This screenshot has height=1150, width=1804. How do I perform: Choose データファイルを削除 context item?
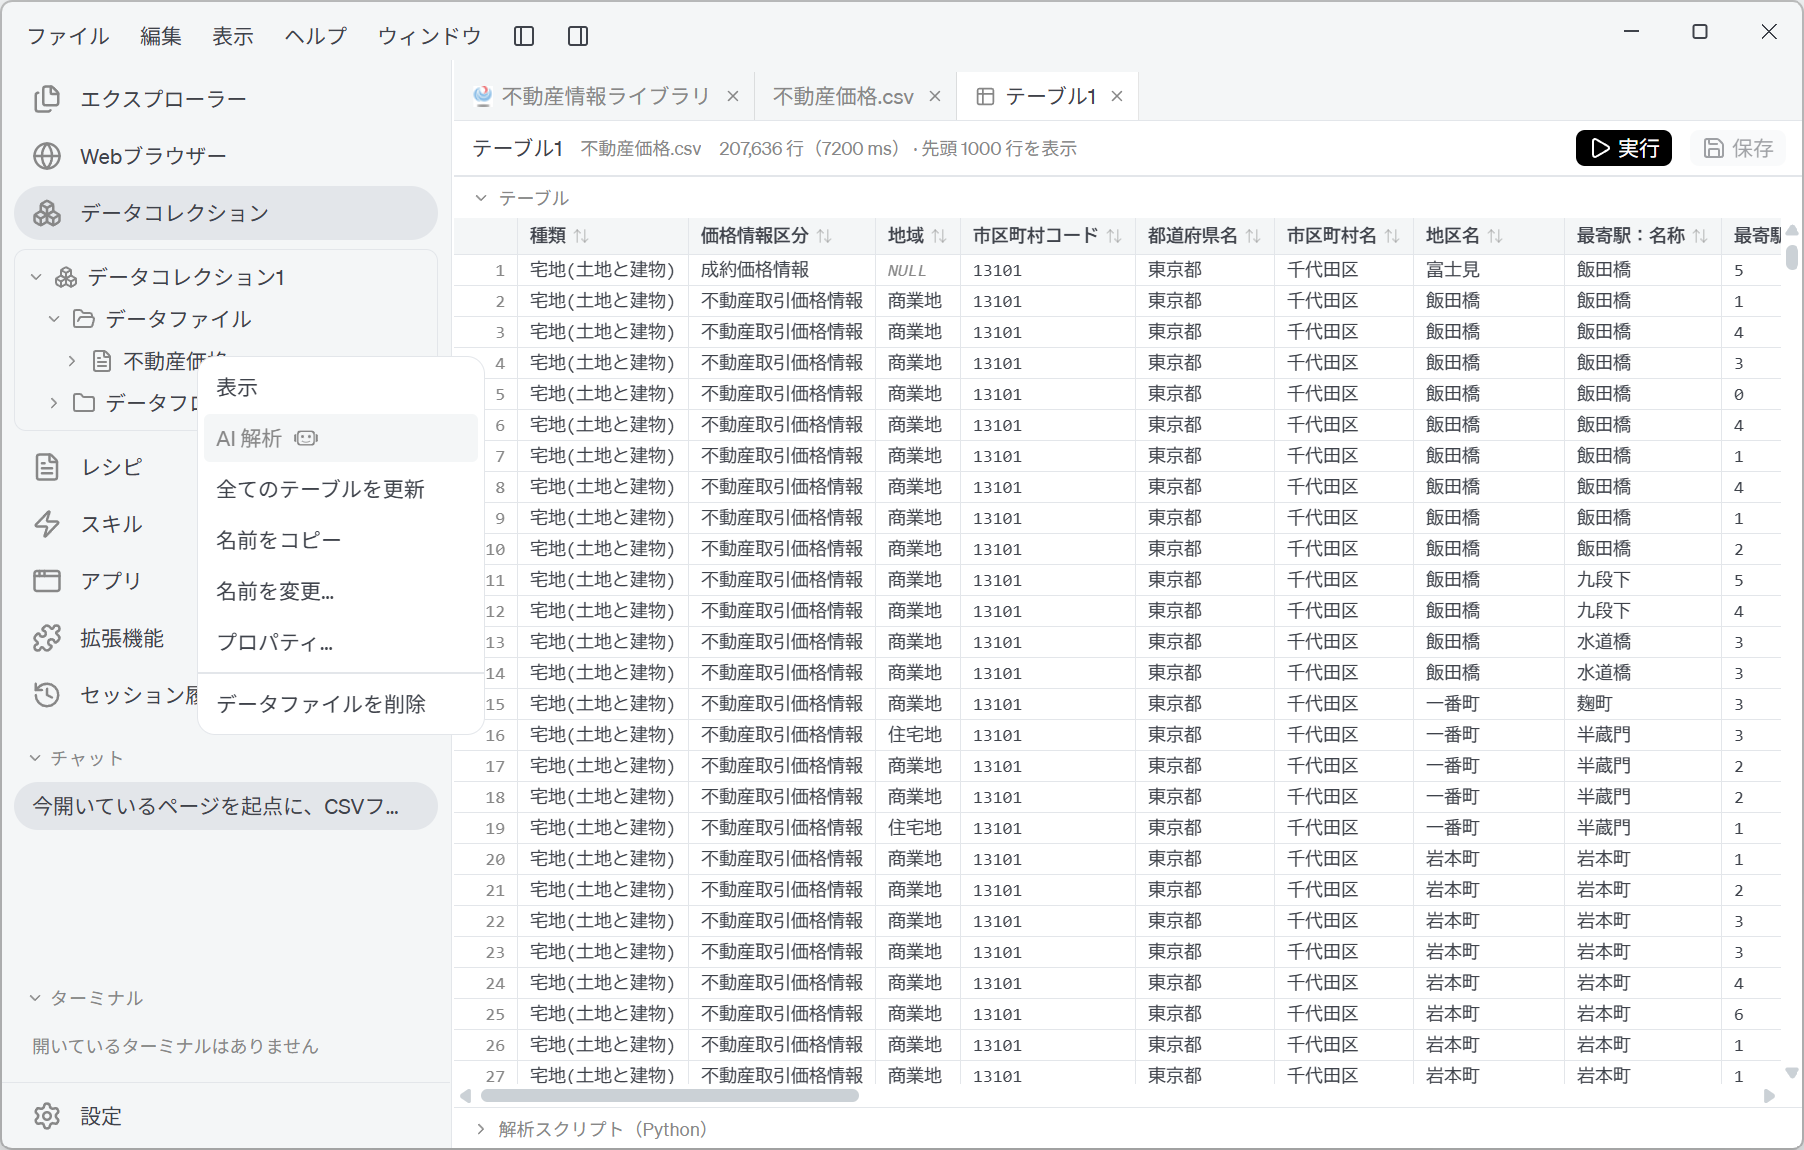pos(341,704)
